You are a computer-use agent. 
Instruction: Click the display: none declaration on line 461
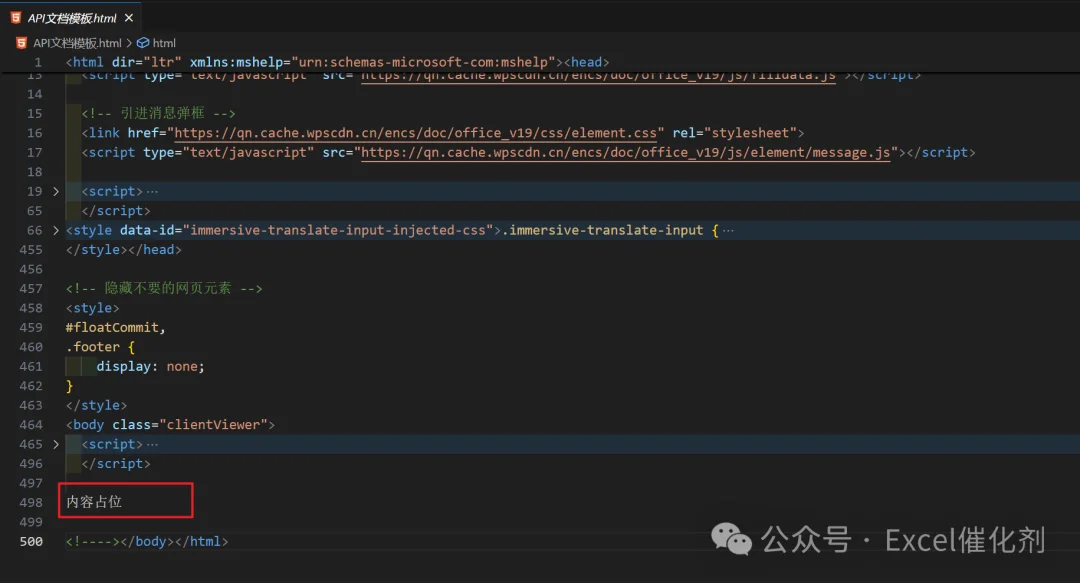point(150,367)
